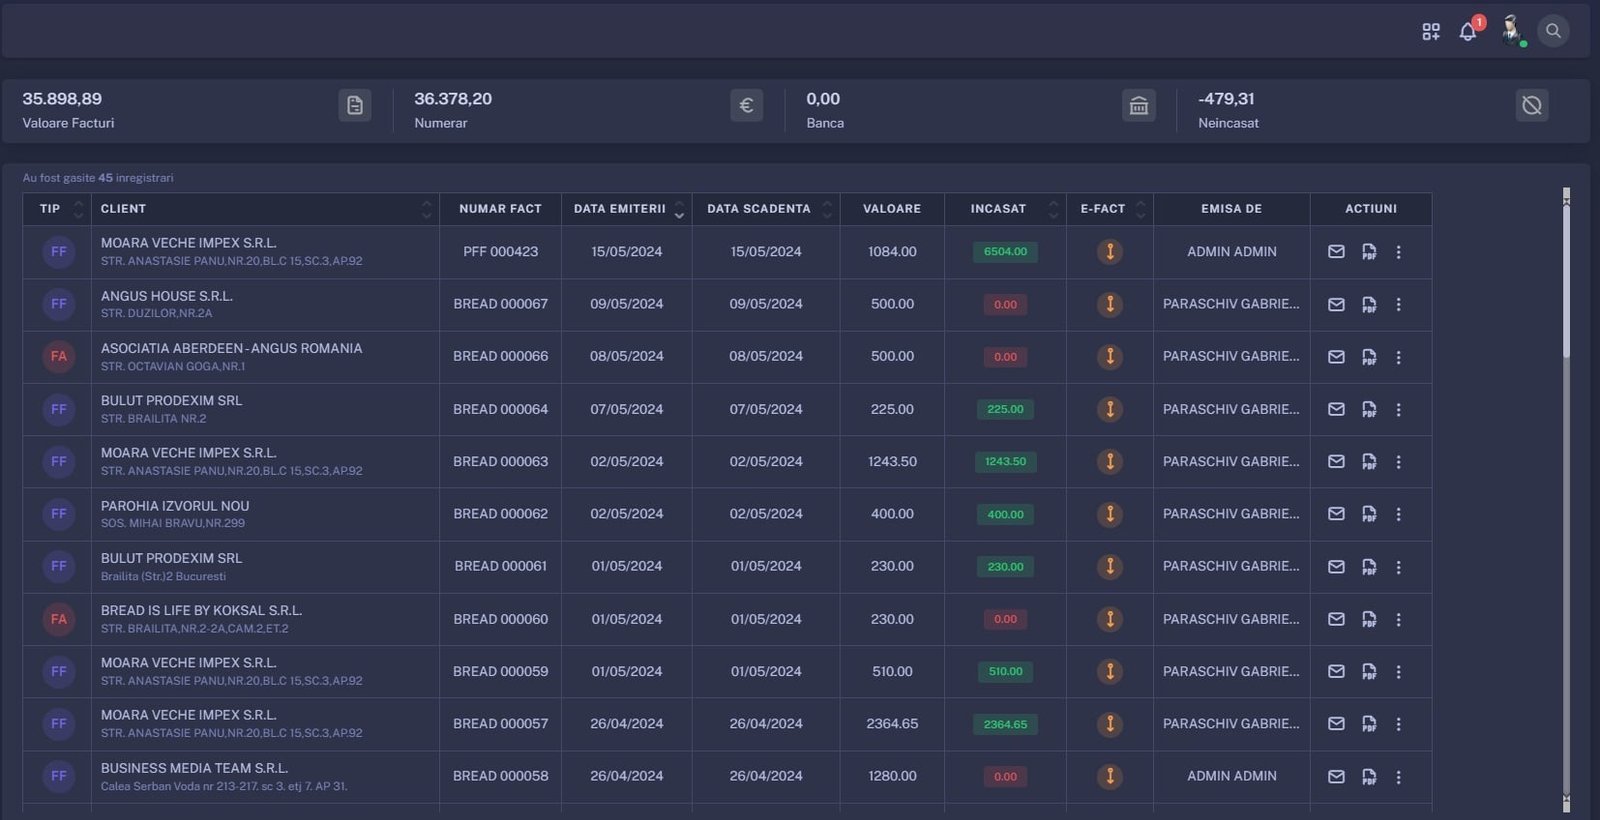Open three-dot menu for BREAD 000058 row
Screen dimensions: 1600x820
pyautogui.click(x=1398, y=777)
